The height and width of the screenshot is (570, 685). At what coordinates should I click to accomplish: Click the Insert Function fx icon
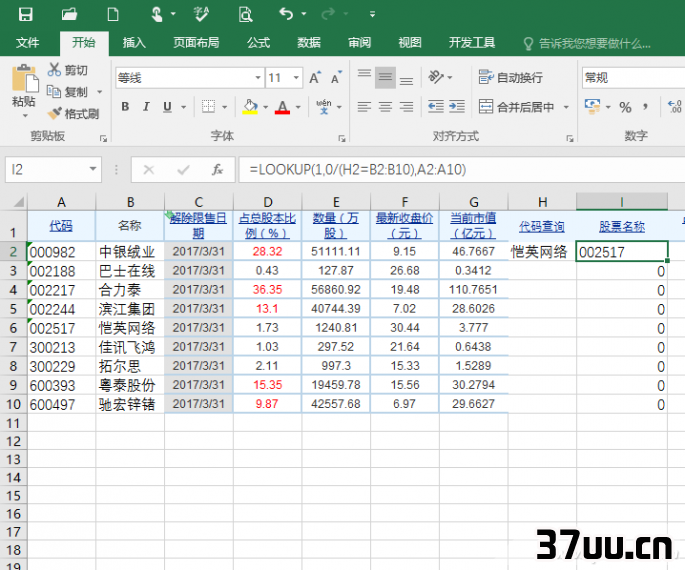[x=217, y=169]
